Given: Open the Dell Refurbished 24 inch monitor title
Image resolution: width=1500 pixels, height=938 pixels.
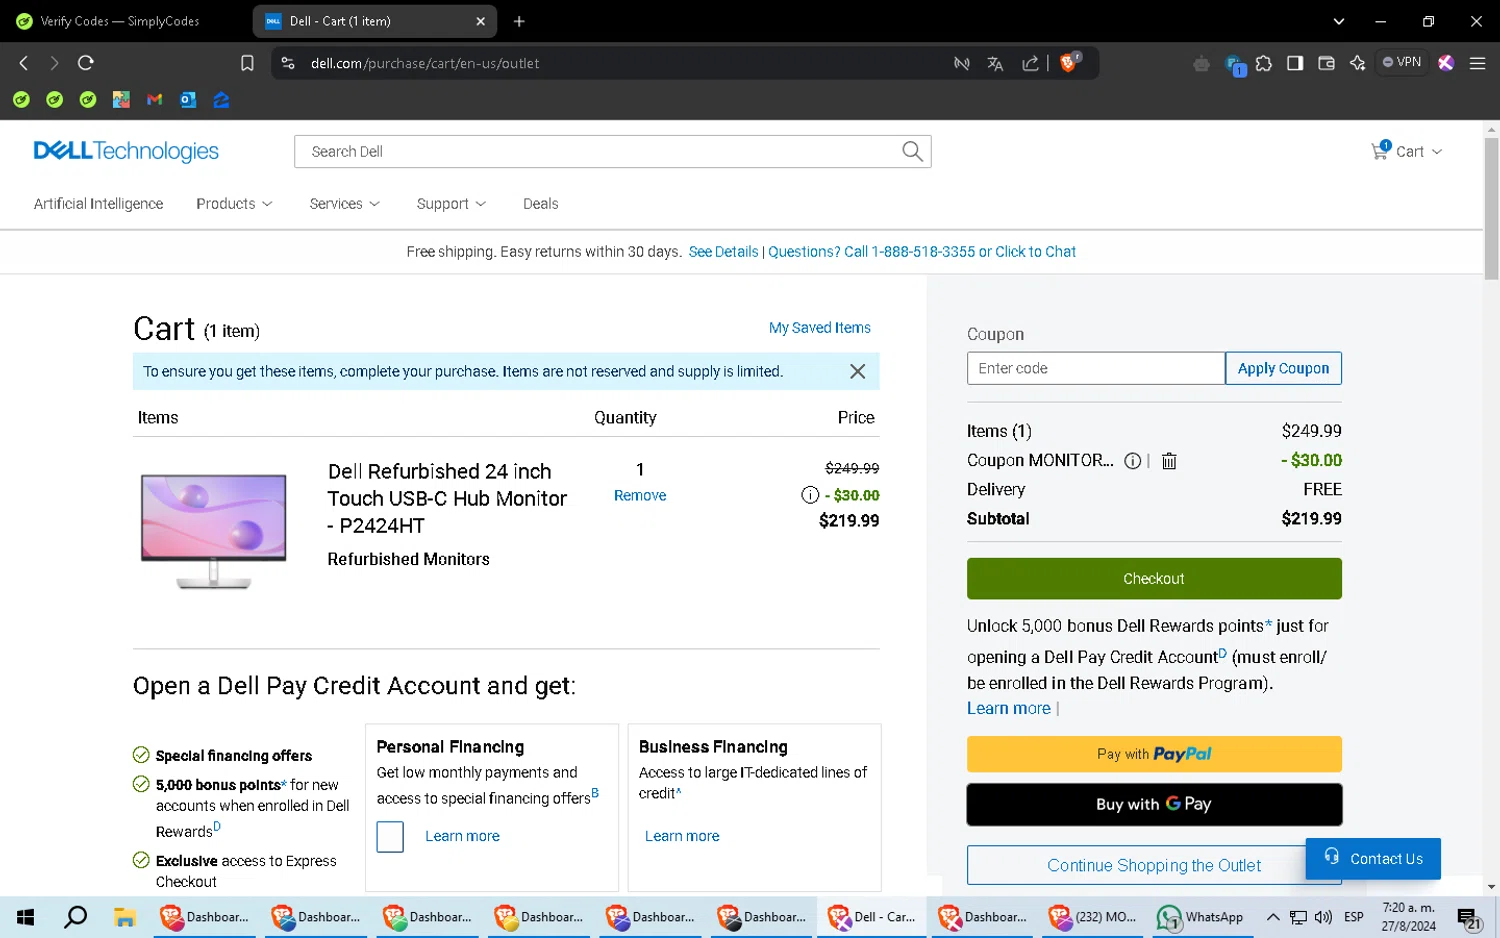Looking at the screenshot, I should (447, 498).
